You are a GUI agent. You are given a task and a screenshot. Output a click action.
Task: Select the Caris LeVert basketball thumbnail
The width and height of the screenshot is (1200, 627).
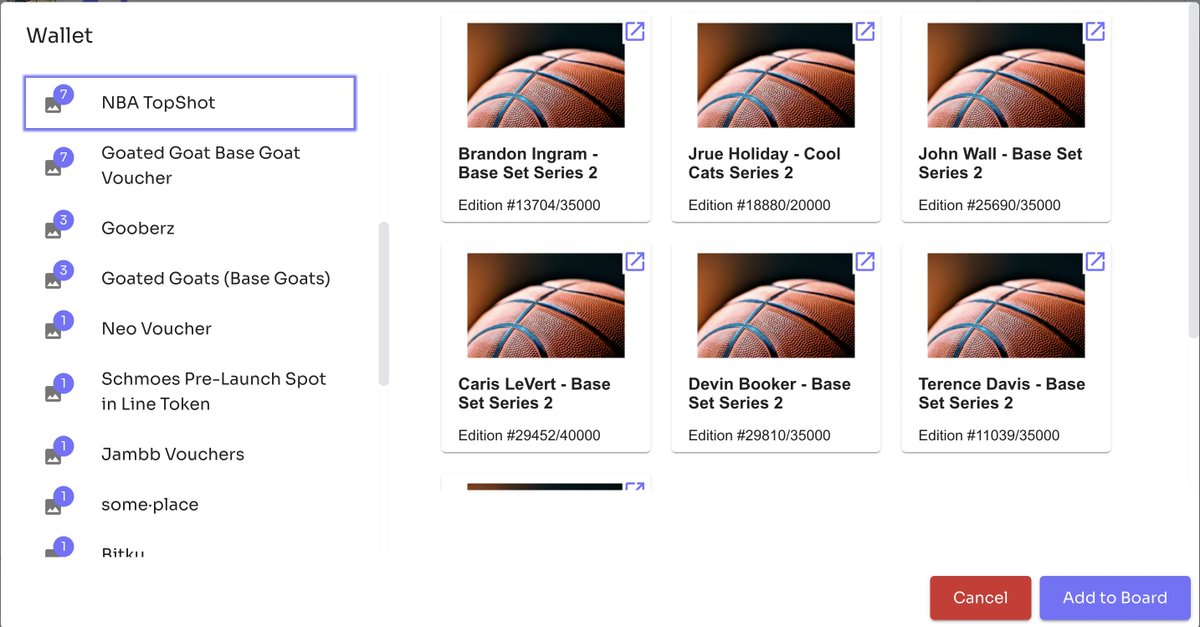coord(546,305)
